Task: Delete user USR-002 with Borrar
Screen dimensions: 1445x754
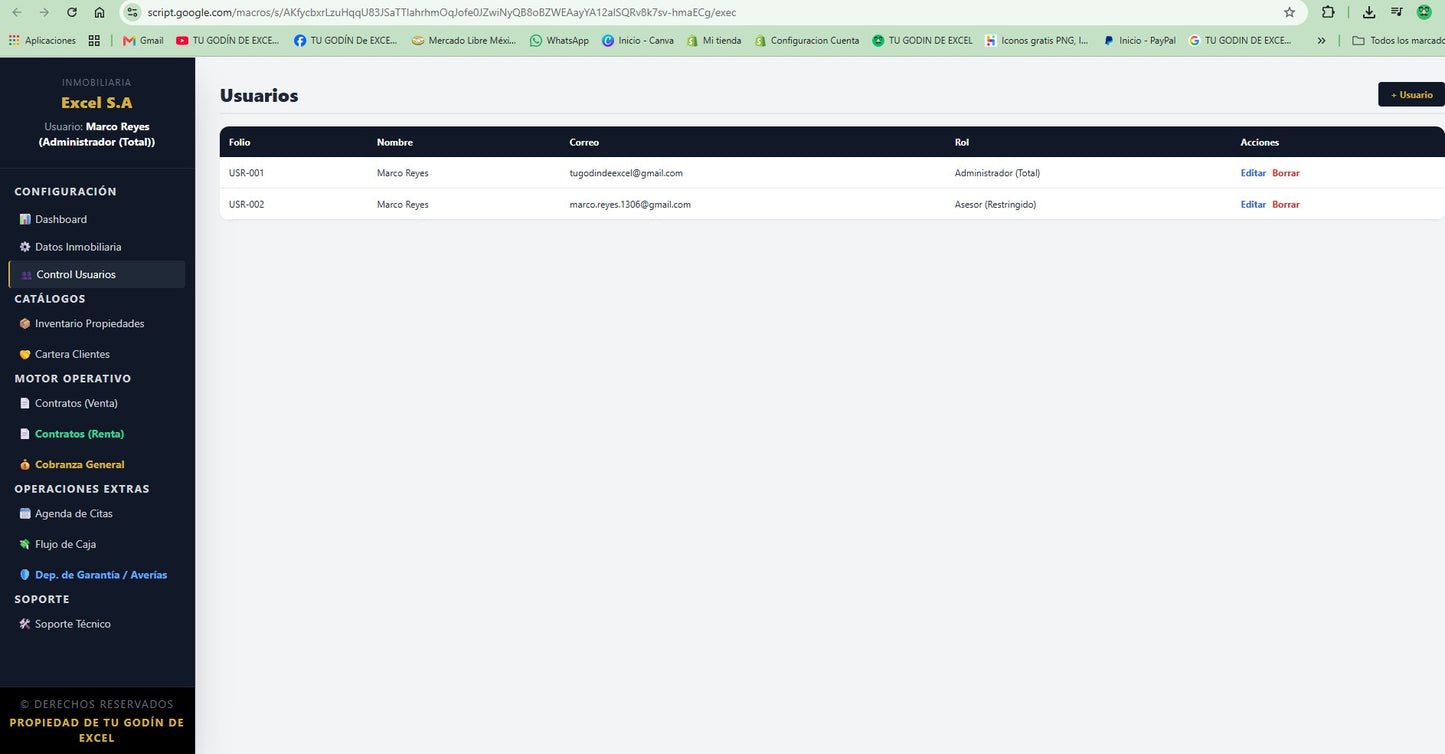Action: (1286, 204)
